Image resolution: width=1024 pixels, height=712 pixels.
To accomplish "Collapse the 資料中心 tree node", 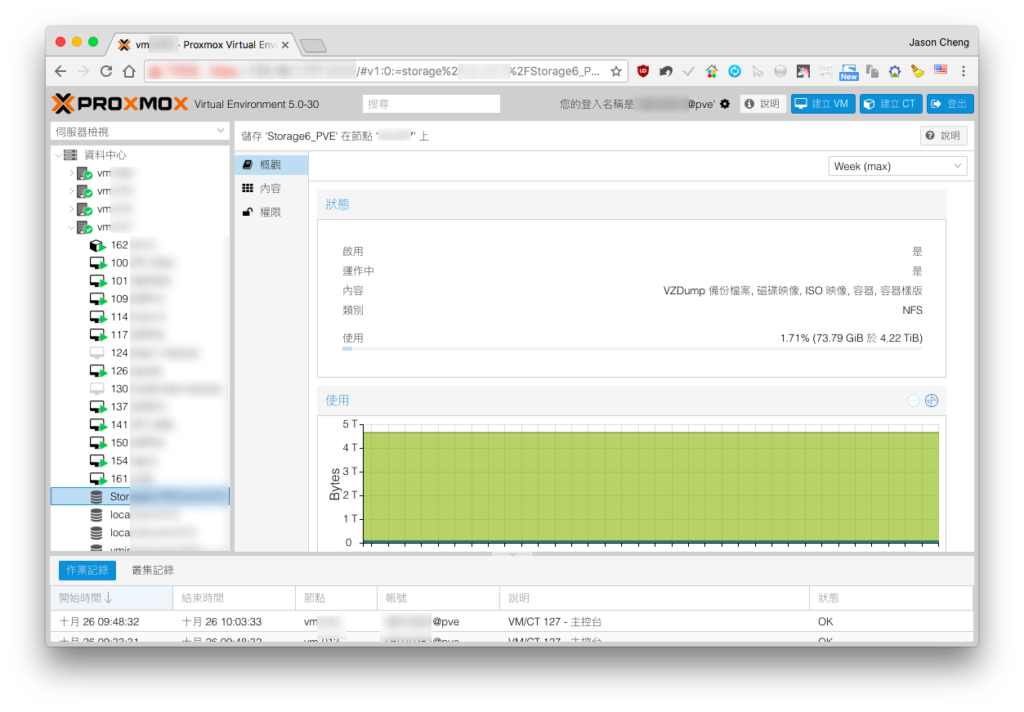I will [x=58, y=155].
